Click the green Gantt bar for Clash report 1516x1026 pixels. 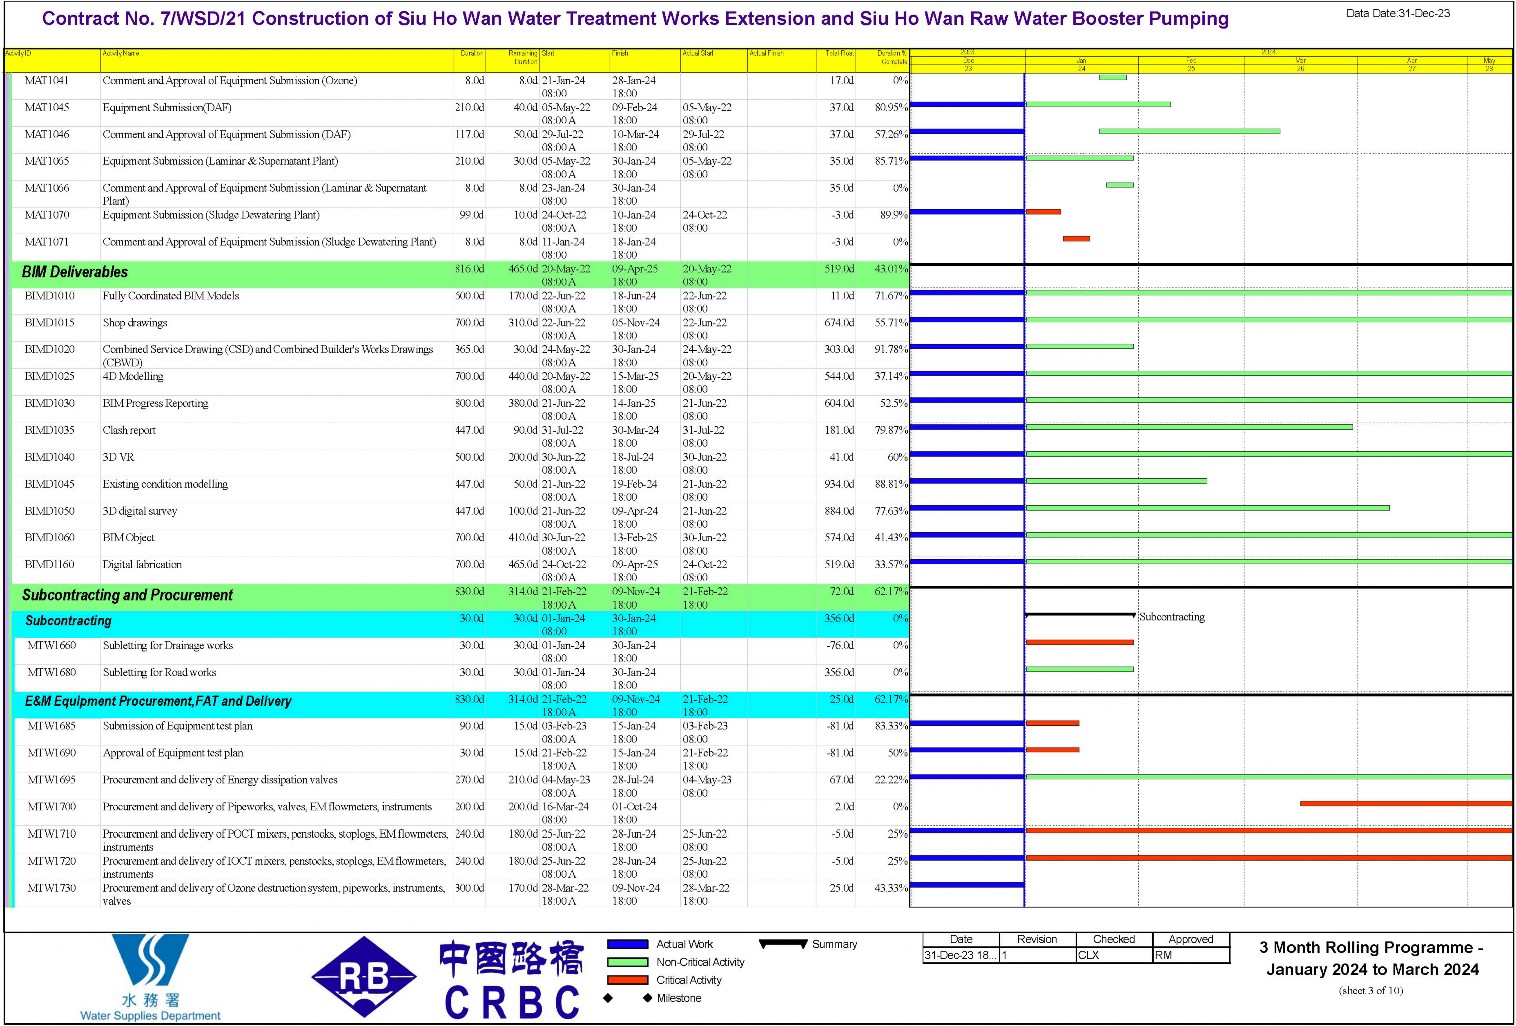pos(1189,427)
